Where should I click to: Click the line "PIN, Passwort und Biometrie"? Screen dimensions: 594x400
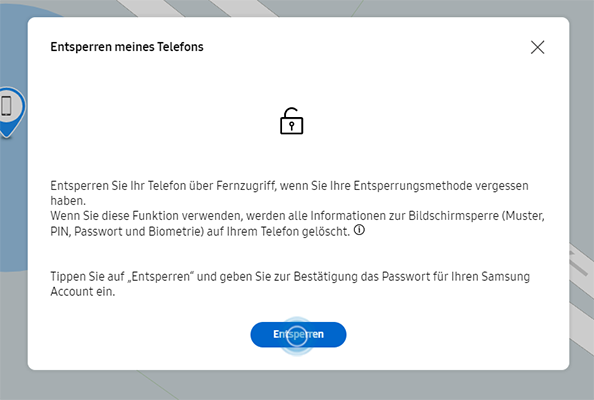click(200, 231)
